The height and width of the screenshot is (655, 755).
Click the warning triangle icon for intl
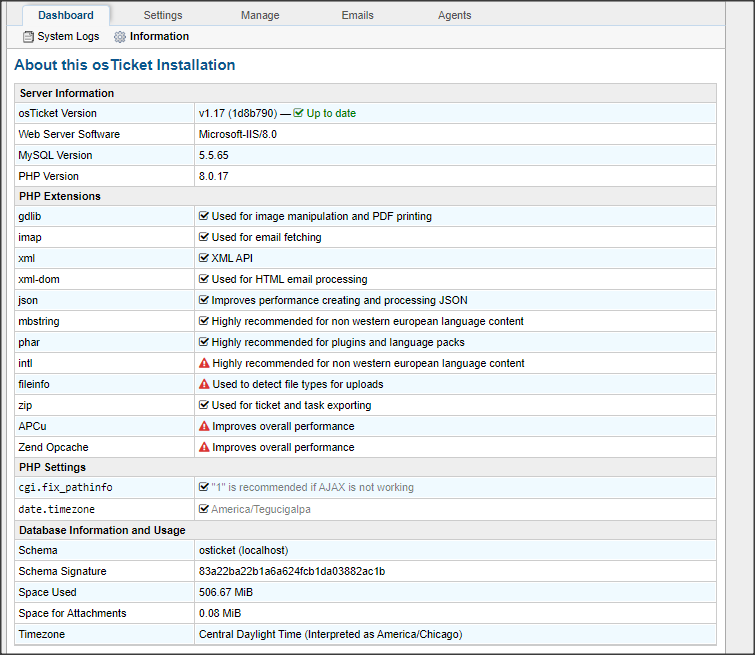tap(204, 363)
